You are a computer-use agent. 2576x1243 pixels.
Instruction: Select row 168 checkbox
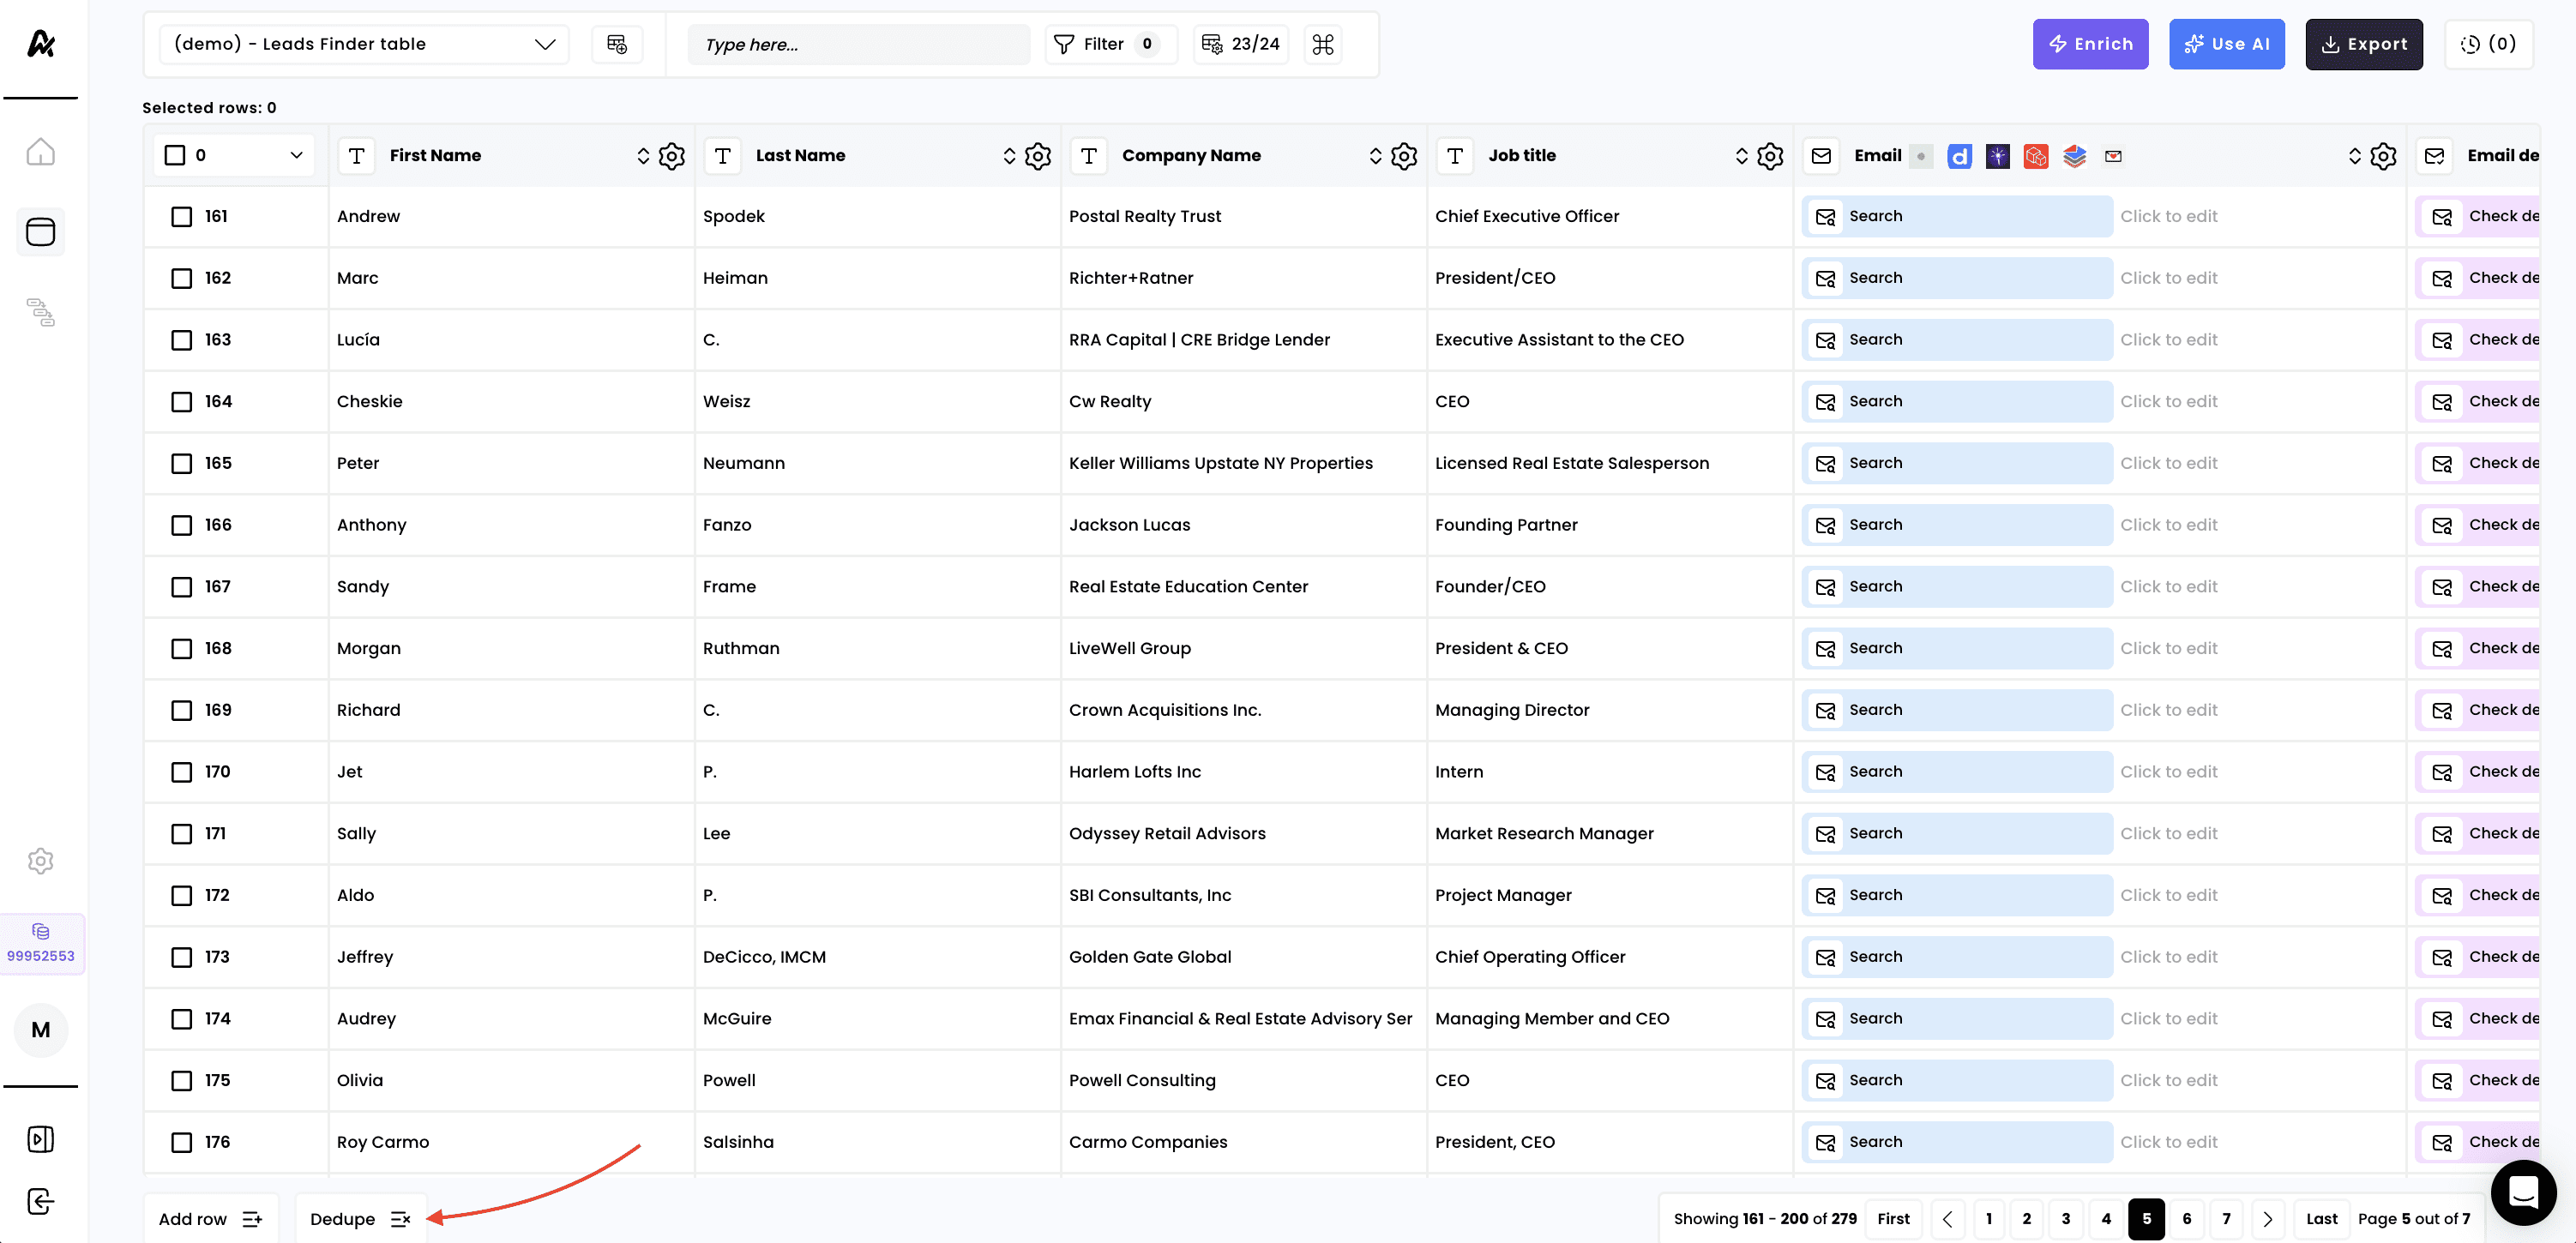[181, 649]
